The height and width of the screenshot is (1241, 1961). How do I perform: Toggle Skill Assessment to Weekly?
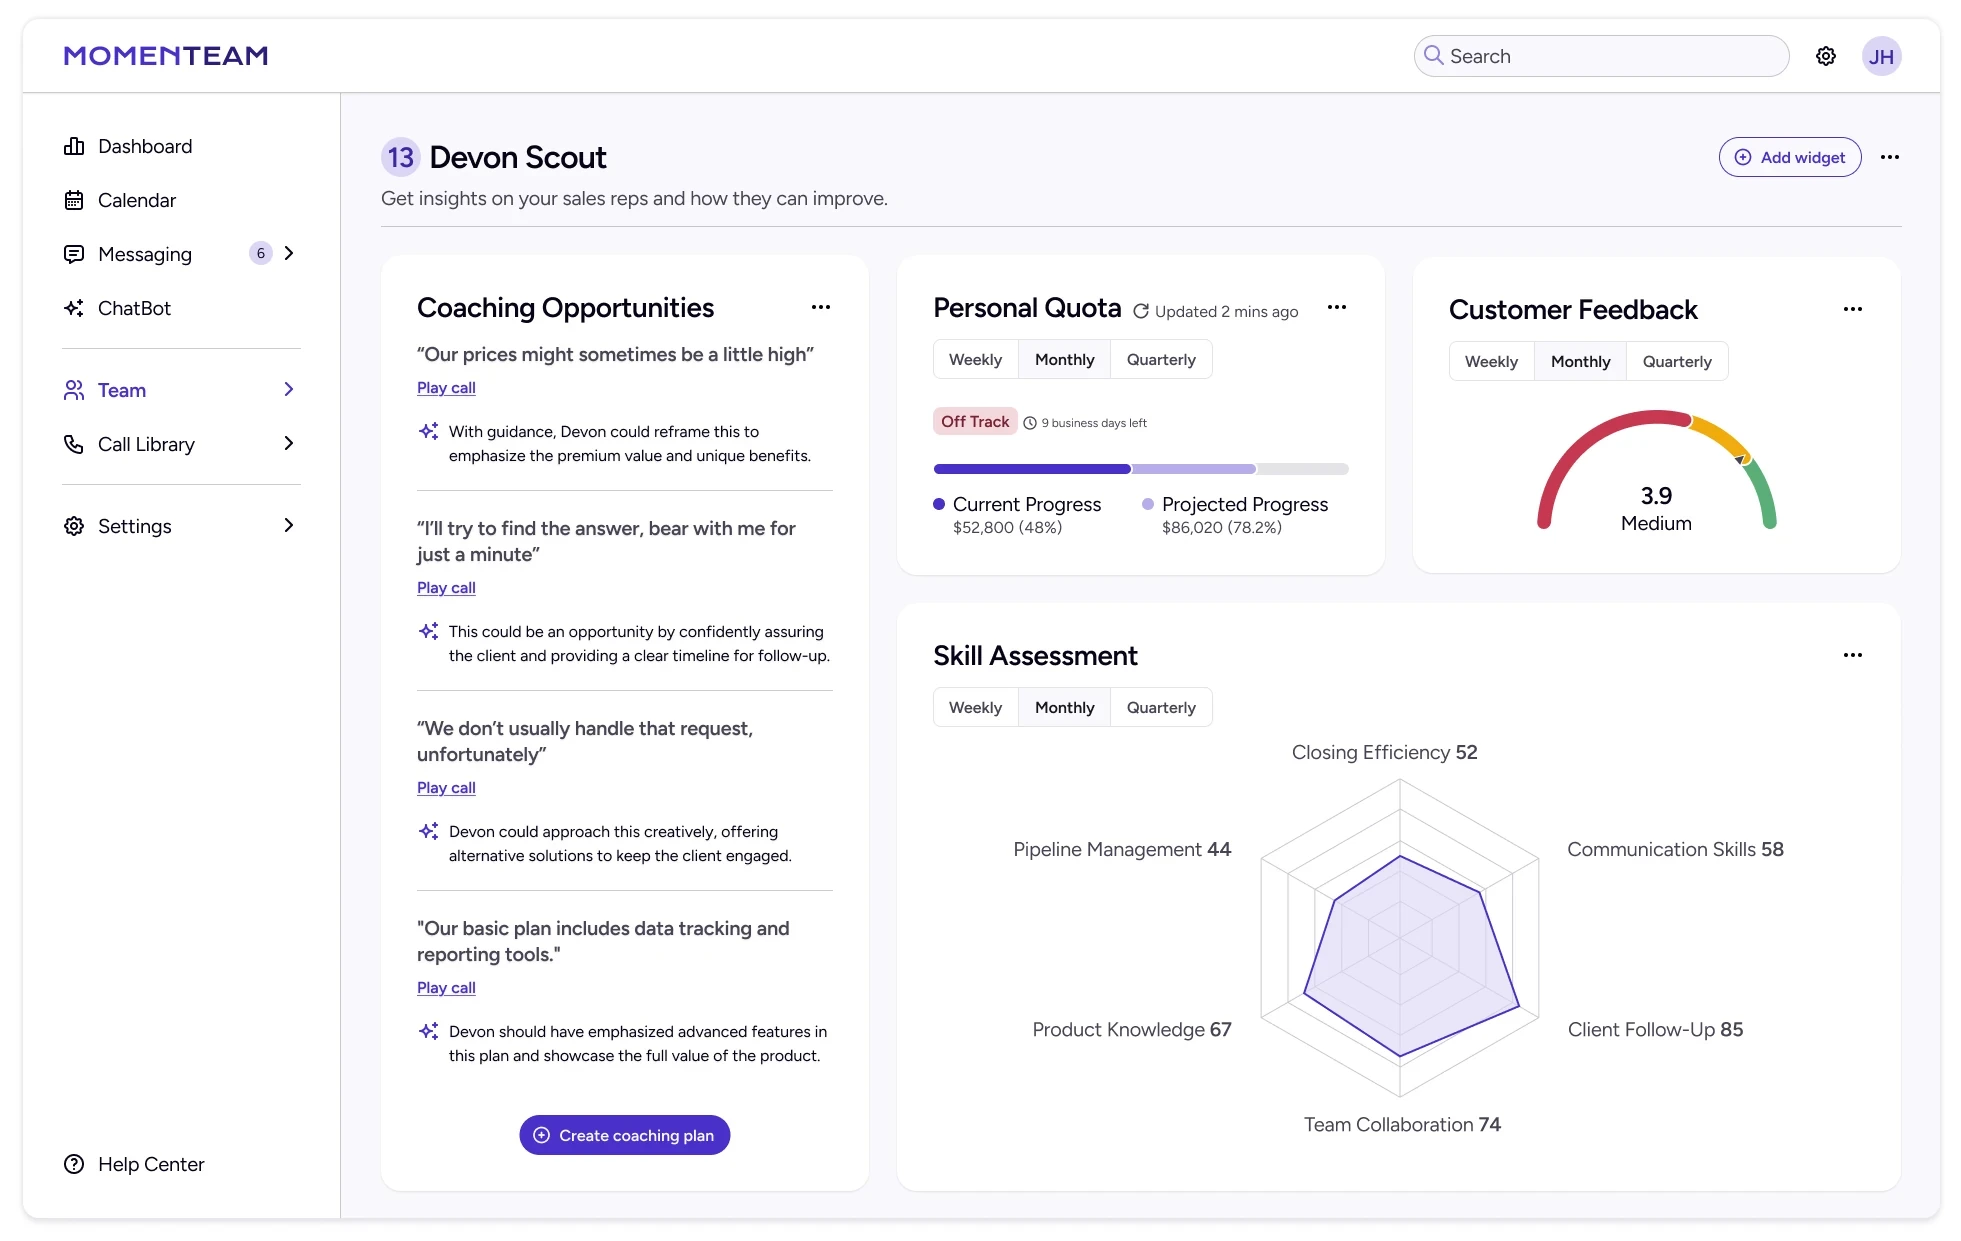(974, 707)
